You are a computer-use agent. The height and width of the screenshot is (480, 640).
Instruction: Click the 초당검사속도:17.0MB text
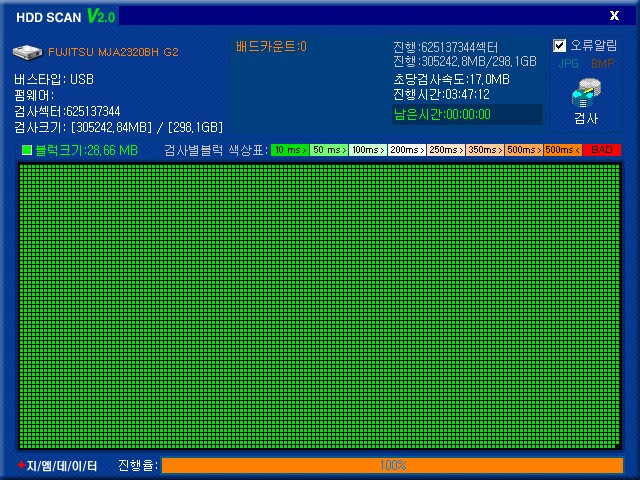[x=451, y=79]
